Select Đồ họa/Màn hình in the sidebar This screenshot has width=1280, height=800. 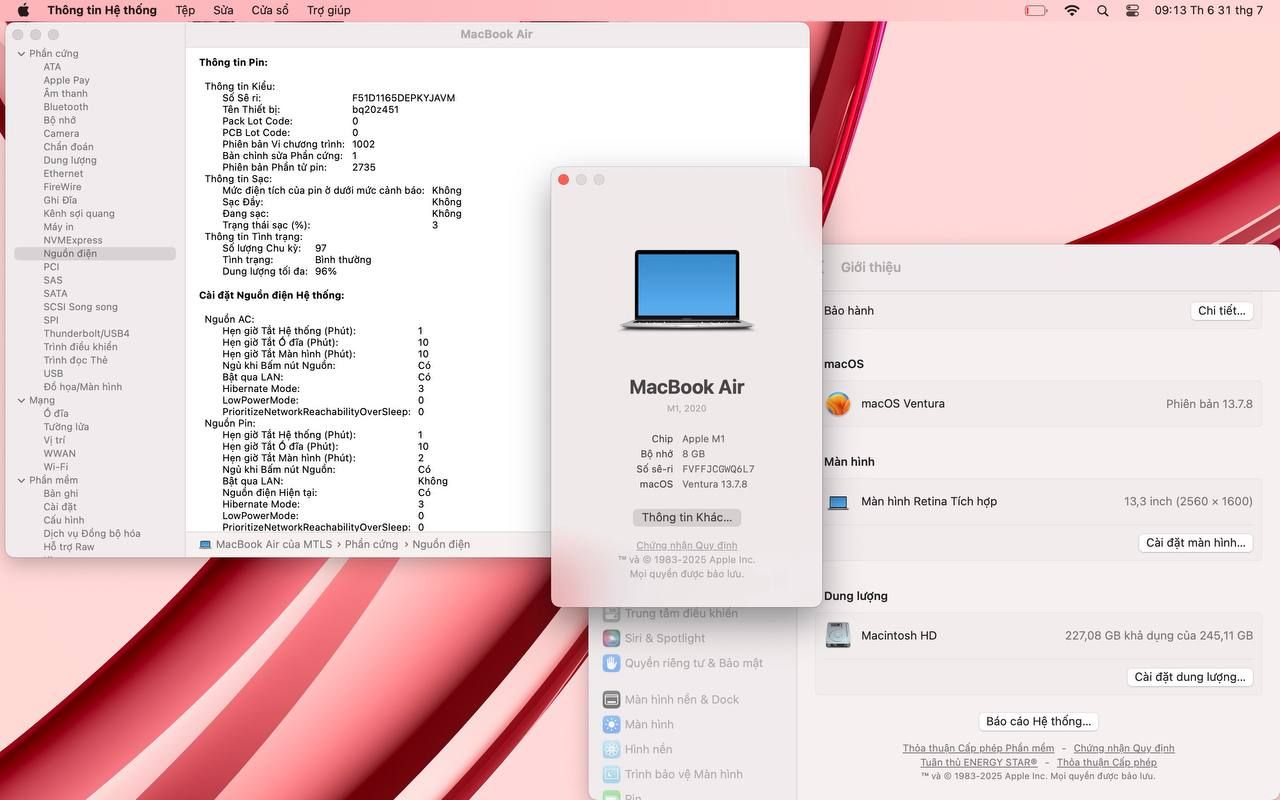click(x=82, y=387)
